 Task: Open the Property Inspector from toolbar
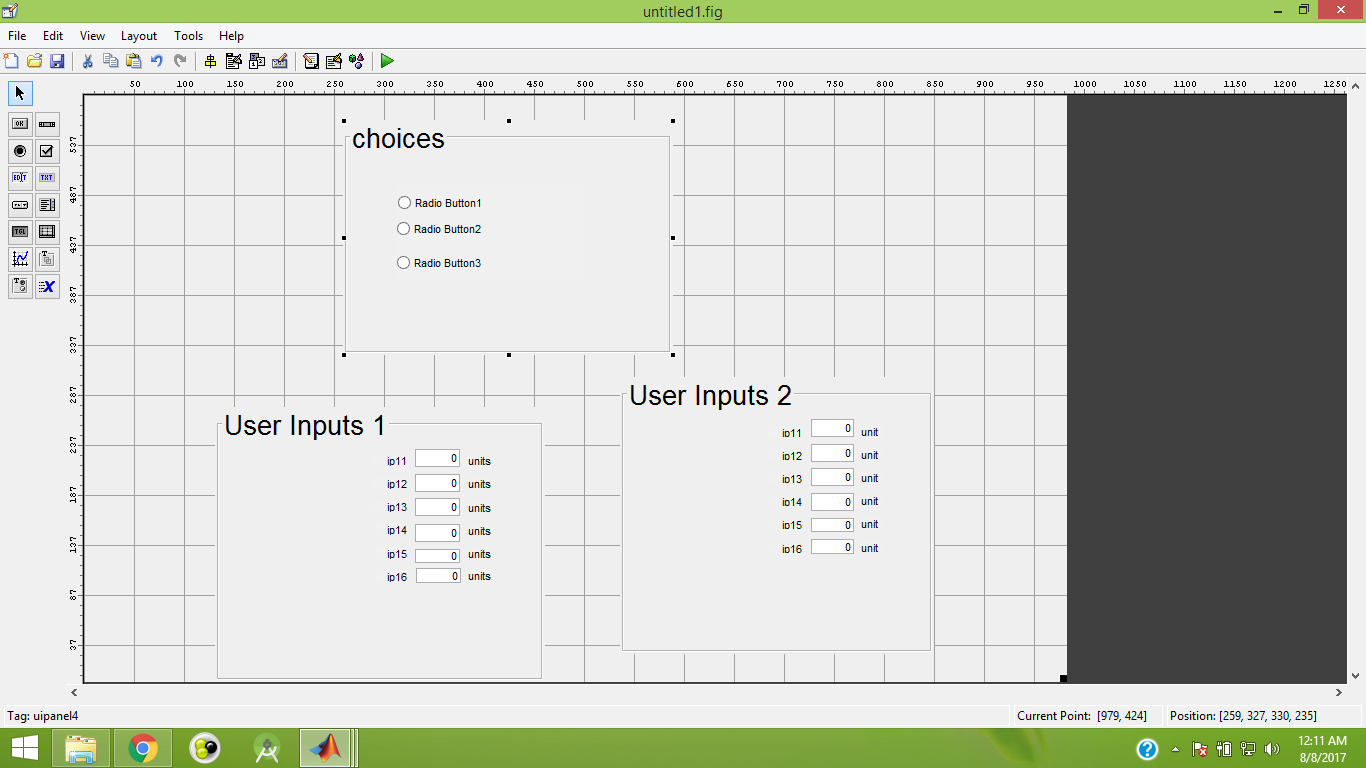pos(334,61)
